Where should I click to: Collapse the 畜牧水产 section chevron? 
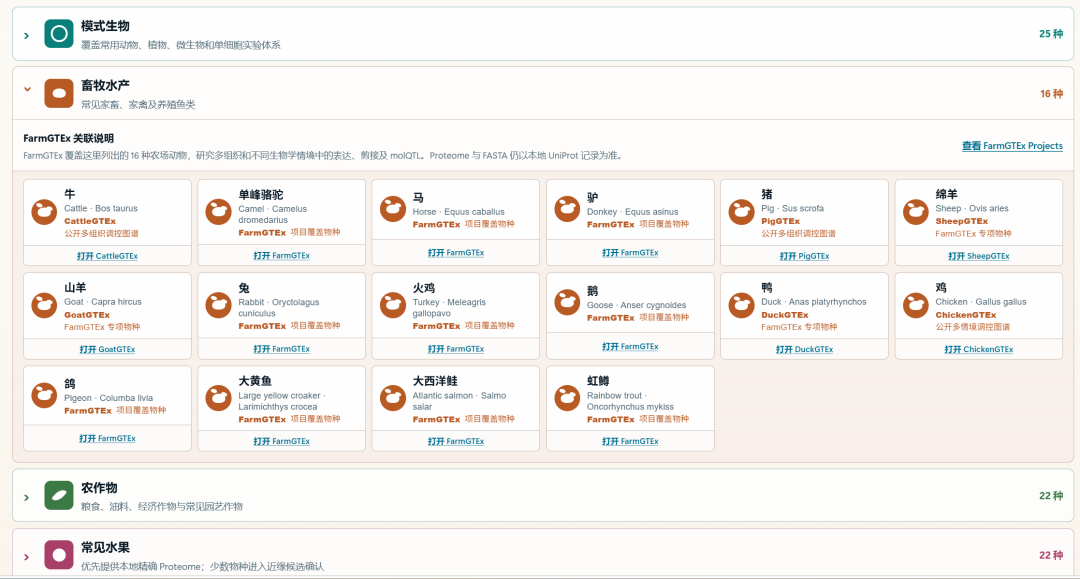click(28, 89)
